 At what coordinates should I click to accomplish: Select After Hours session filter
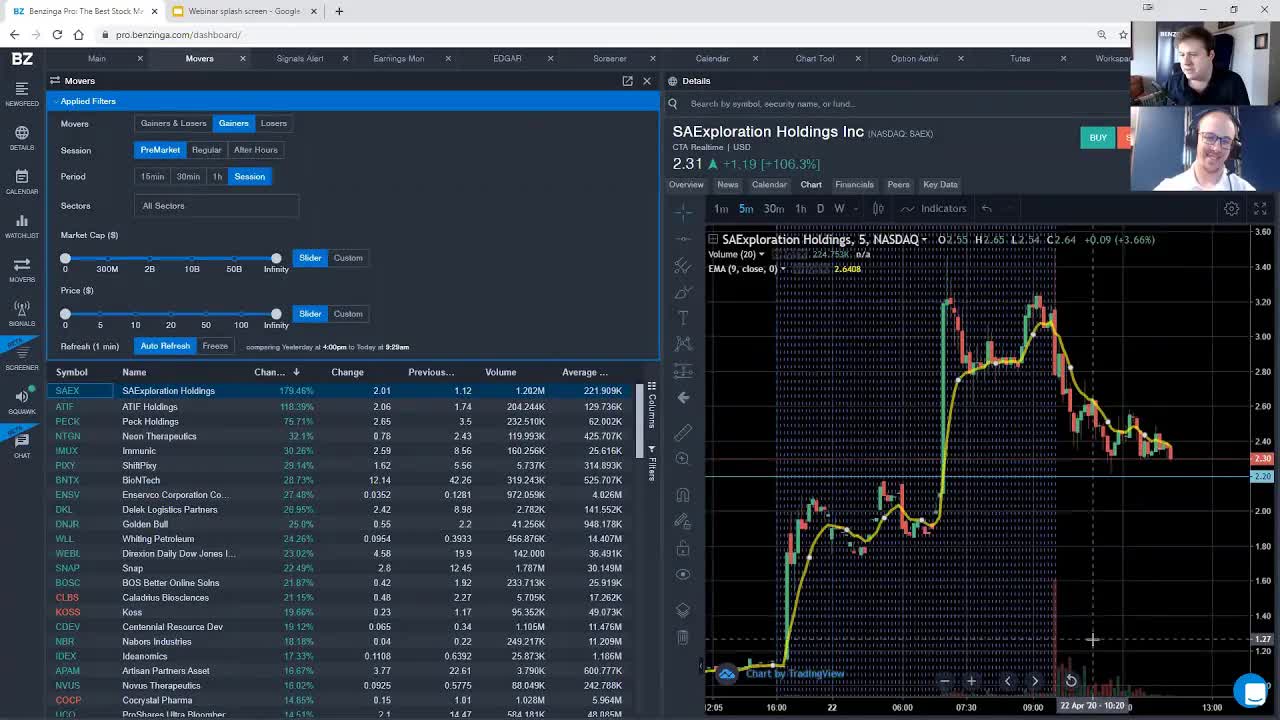click(x=255, y=150)
